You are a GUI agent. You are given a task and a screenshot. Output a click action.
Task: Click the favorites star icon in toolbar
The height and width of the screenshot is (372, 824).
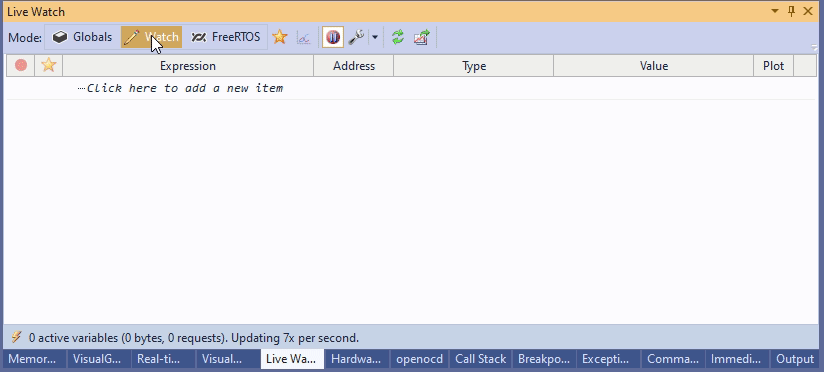click(280, 37)
